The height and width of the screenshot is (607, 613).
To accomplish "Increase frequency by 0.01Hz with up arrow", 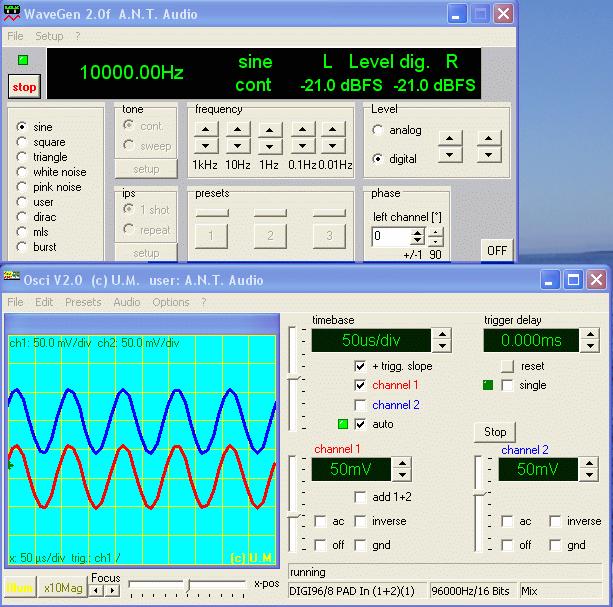I will [x=332, y=129].
